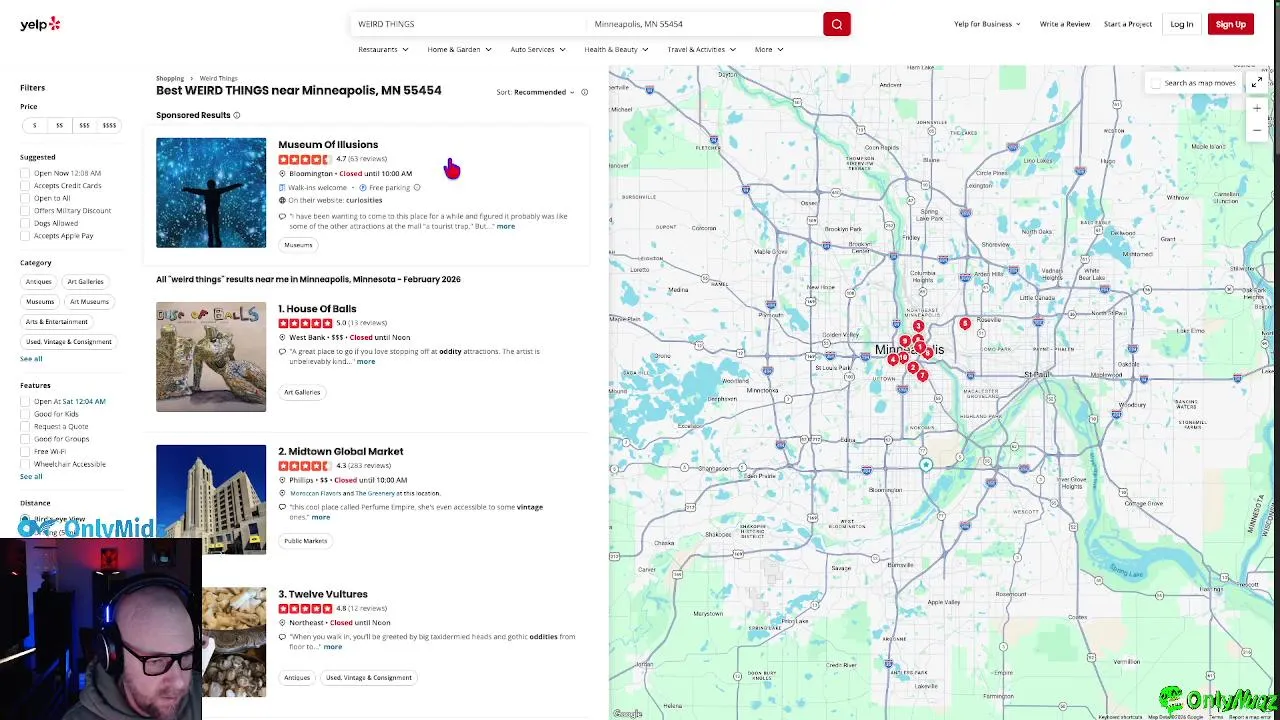Click the info icon beside Sponsored Results

(237, 115)
